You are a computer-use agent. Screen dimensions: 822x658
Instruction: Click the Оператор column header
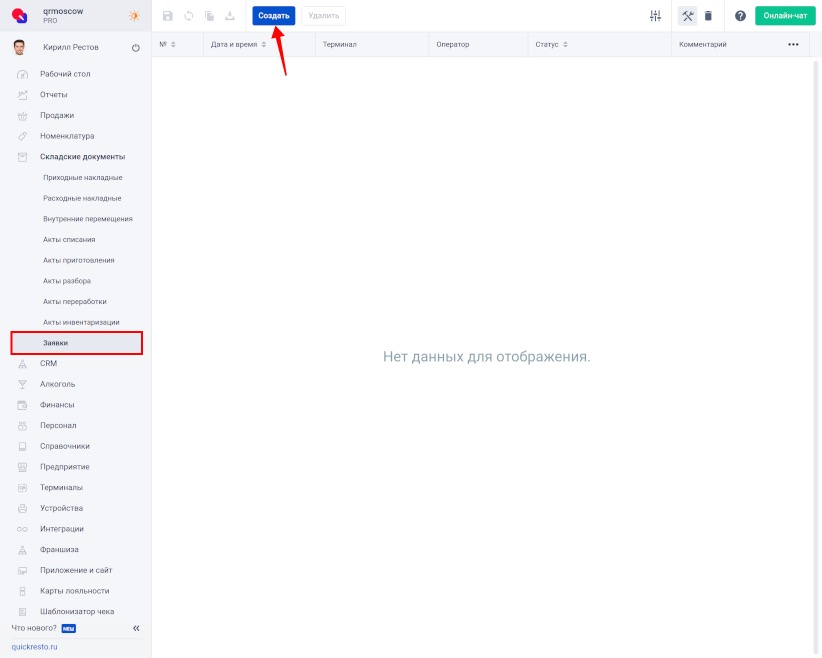(453, 45)
